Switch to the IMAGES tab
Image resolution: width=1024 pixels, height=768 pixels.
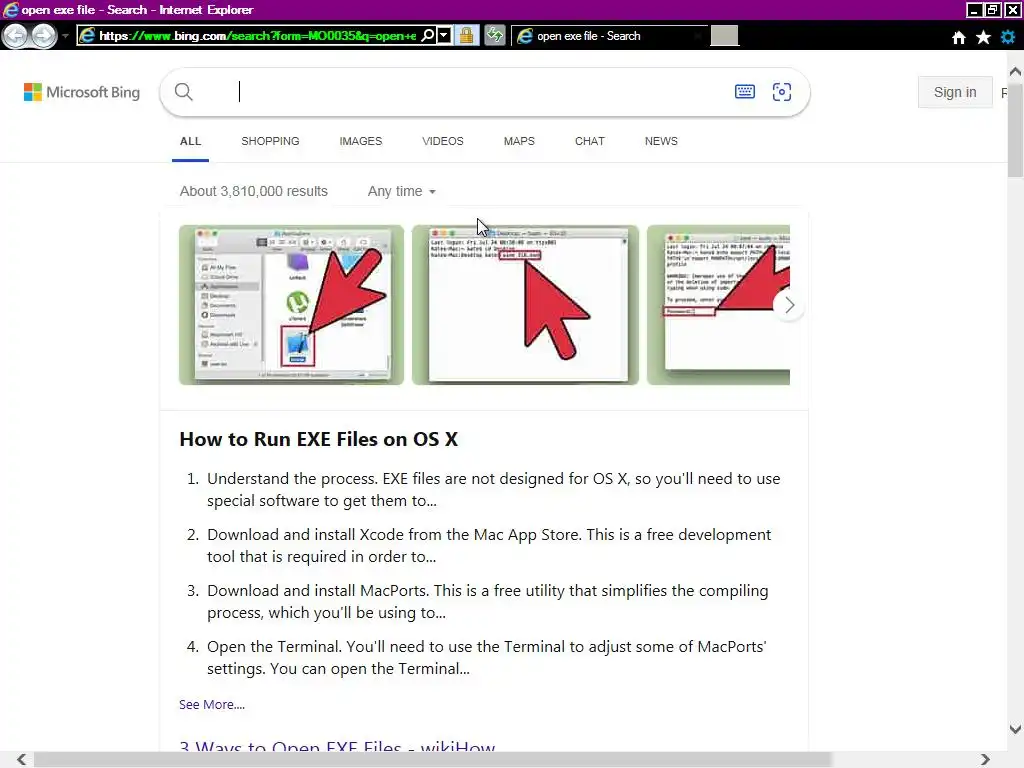pos(360,141)
